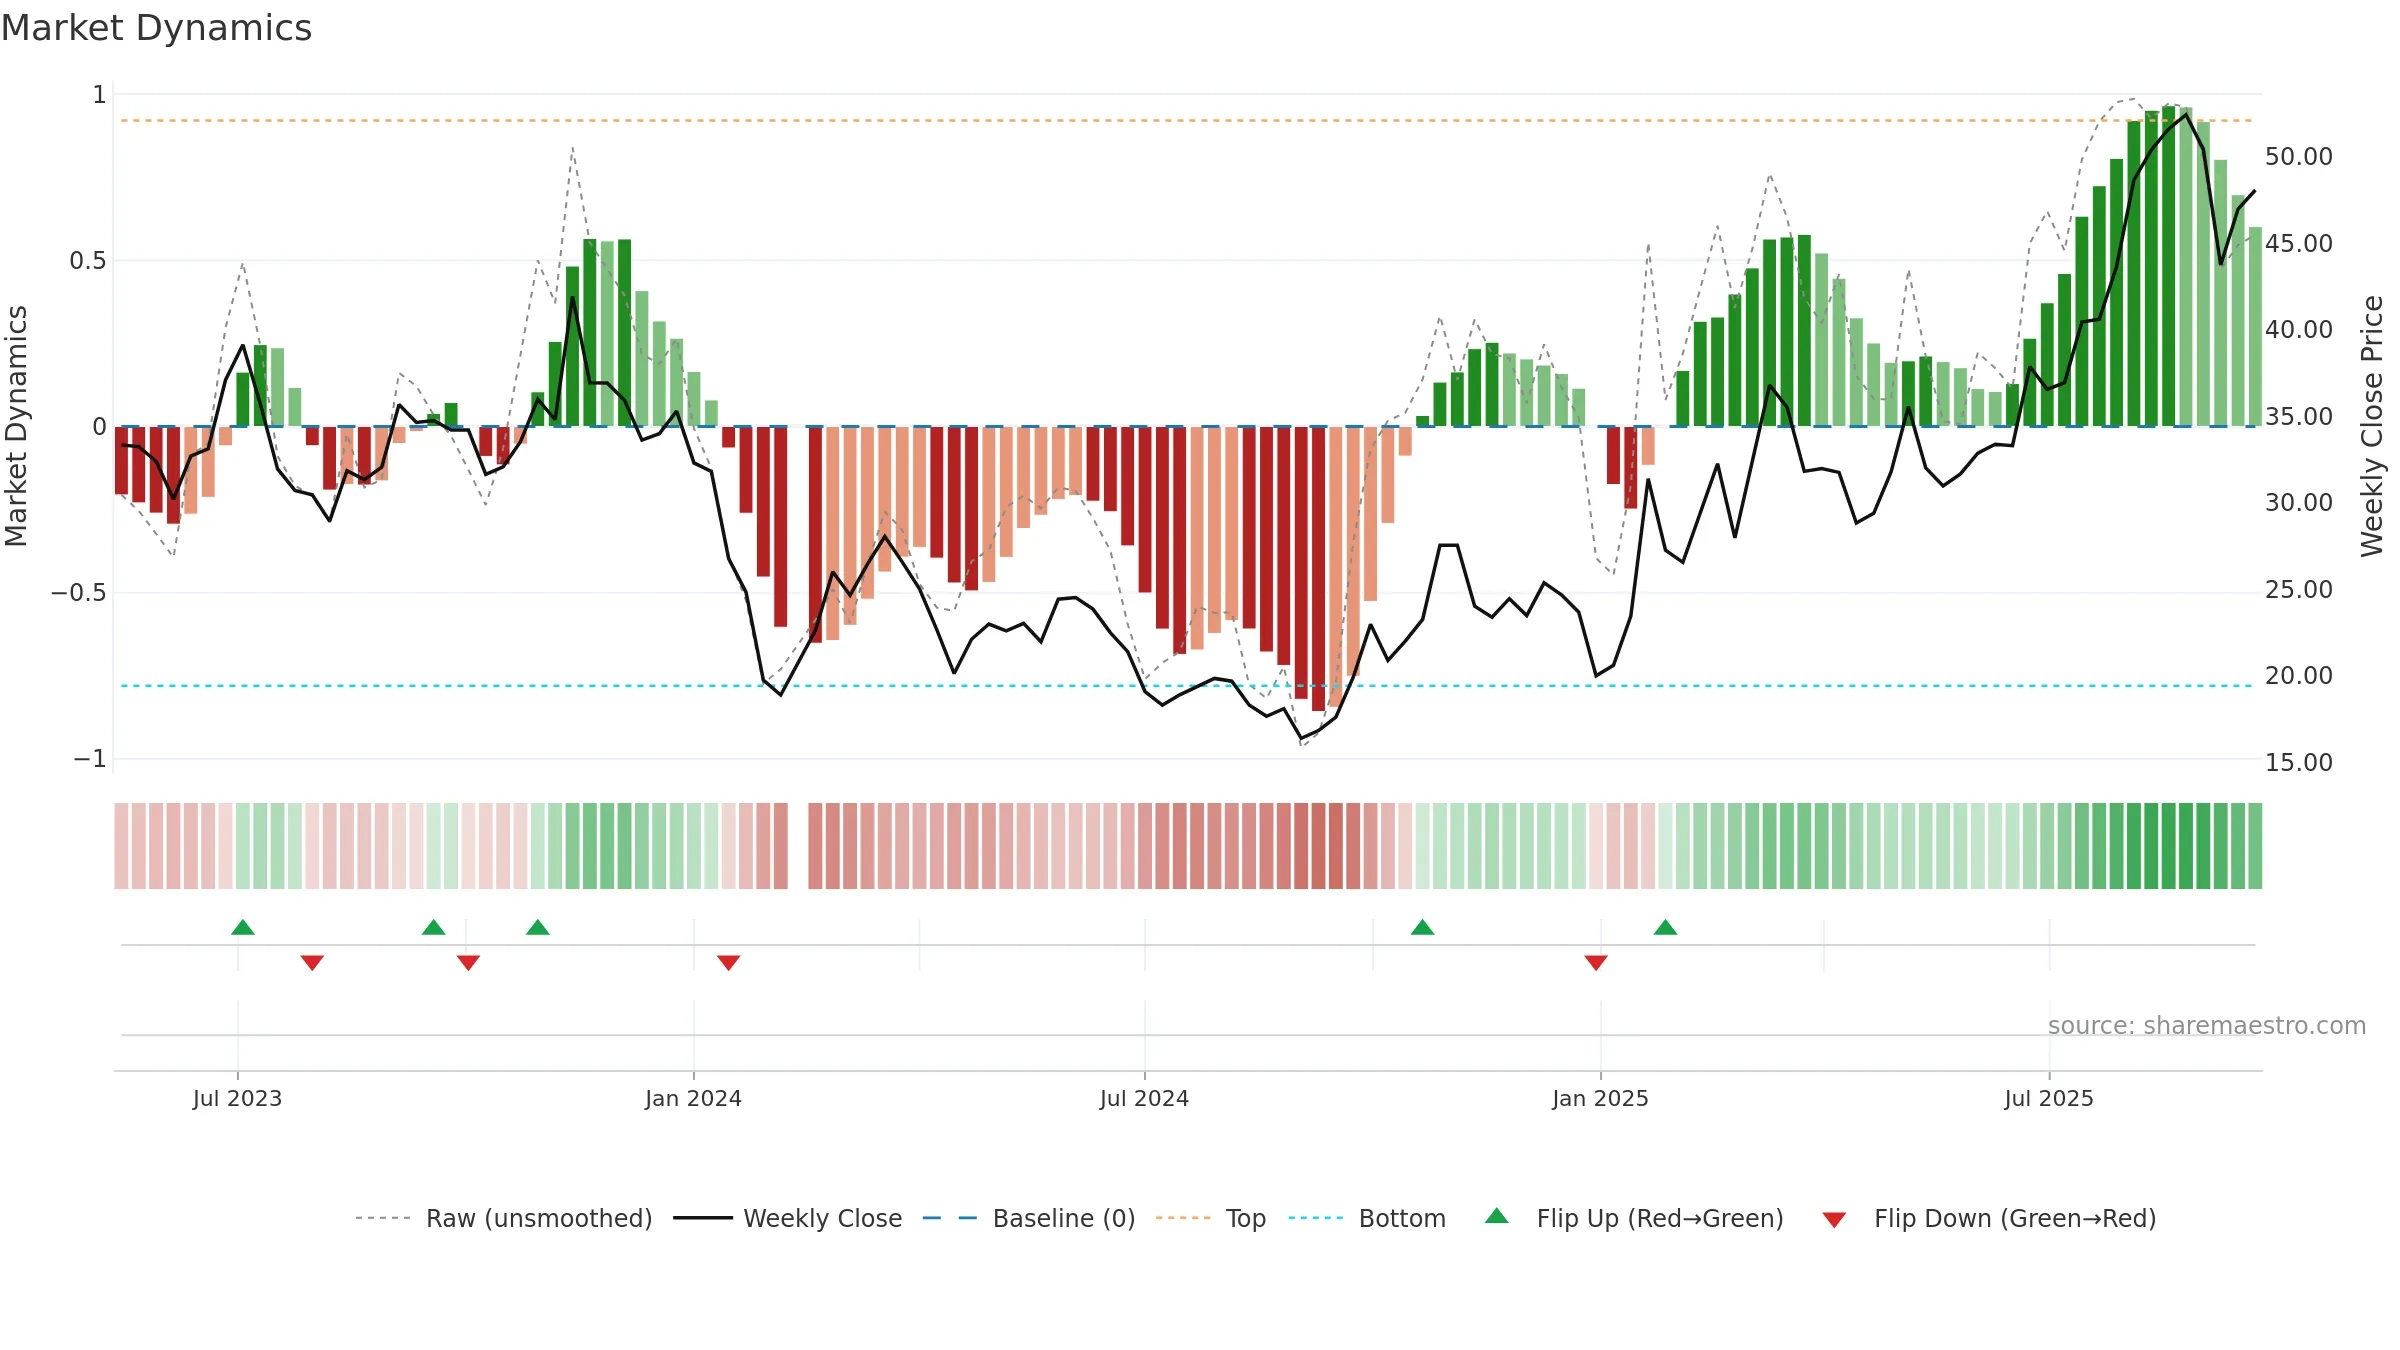
Task: Toggle the Flip Down (Green→Red) legend entry
Action: [x=1988, y=1218]
